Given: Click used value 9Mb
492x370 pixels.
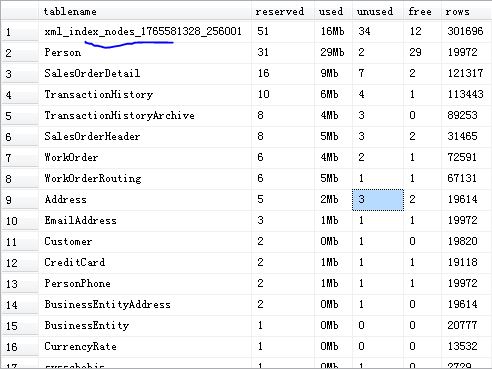Looking at the screenshot, I should click(x=333, y=74).
